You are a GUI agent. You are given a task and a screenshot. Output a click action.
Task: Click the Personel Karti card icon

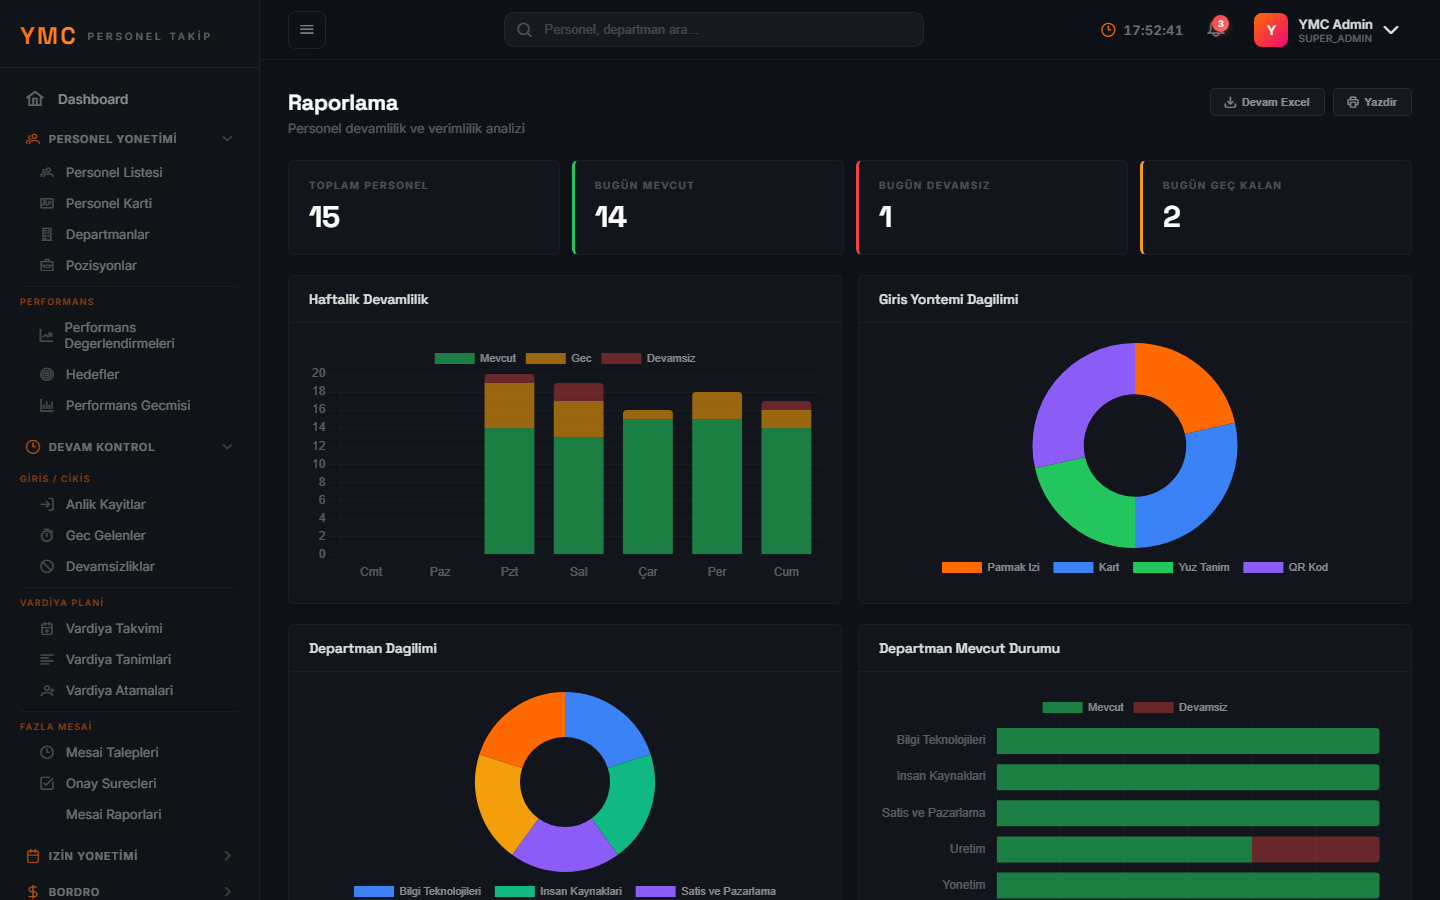point(47,203)
